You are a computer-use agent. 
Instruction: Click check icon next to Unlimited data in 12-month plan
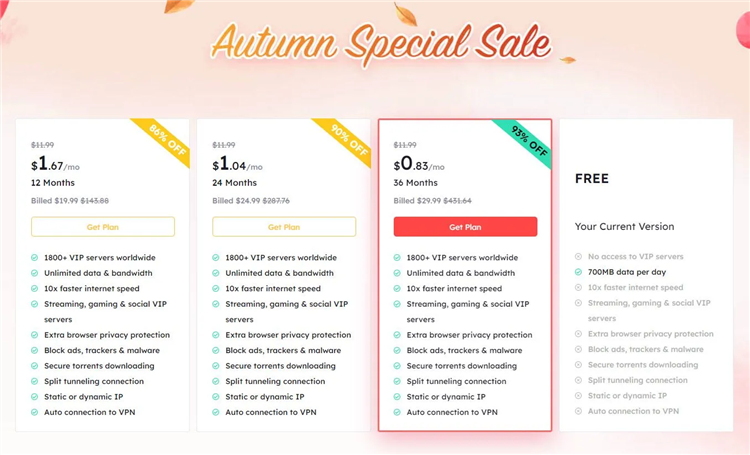click(34, 273)
